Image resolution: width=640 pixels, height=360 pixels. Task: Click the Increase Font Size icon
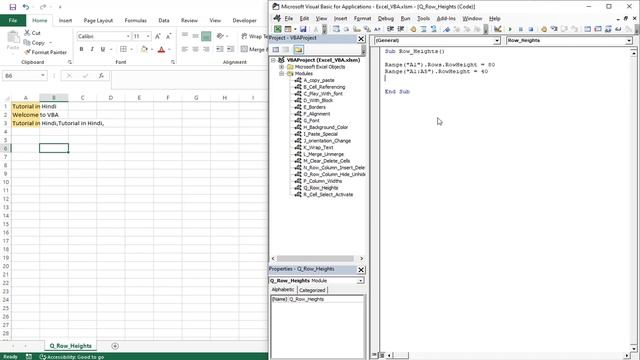click(x=158, y=36)
